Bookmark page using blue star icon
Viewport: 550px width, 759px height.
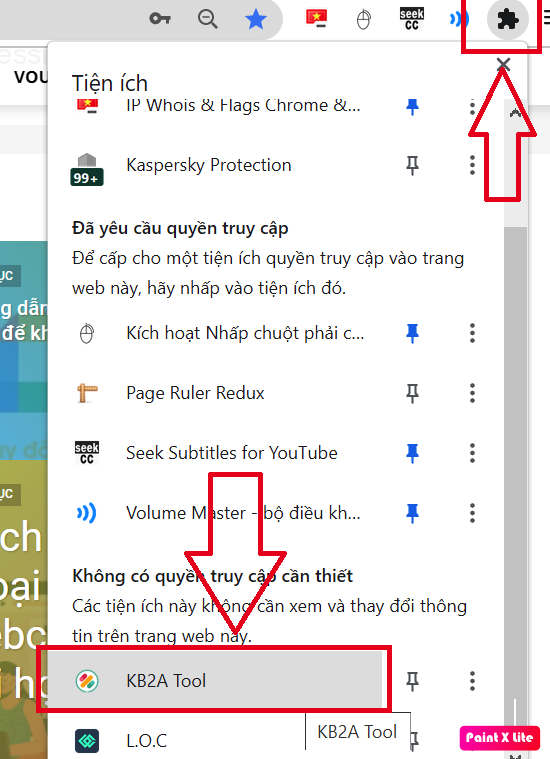coord(256,19)
